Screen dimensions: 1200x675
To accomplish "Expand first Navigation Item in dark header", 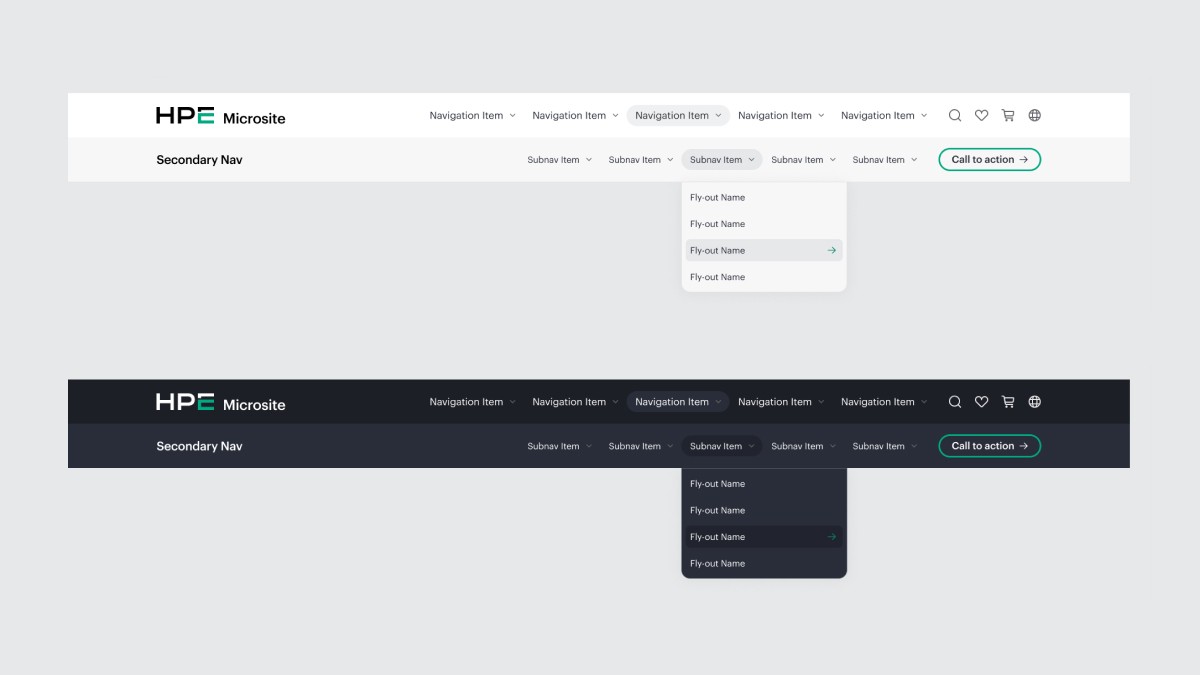I will [473, 402].
